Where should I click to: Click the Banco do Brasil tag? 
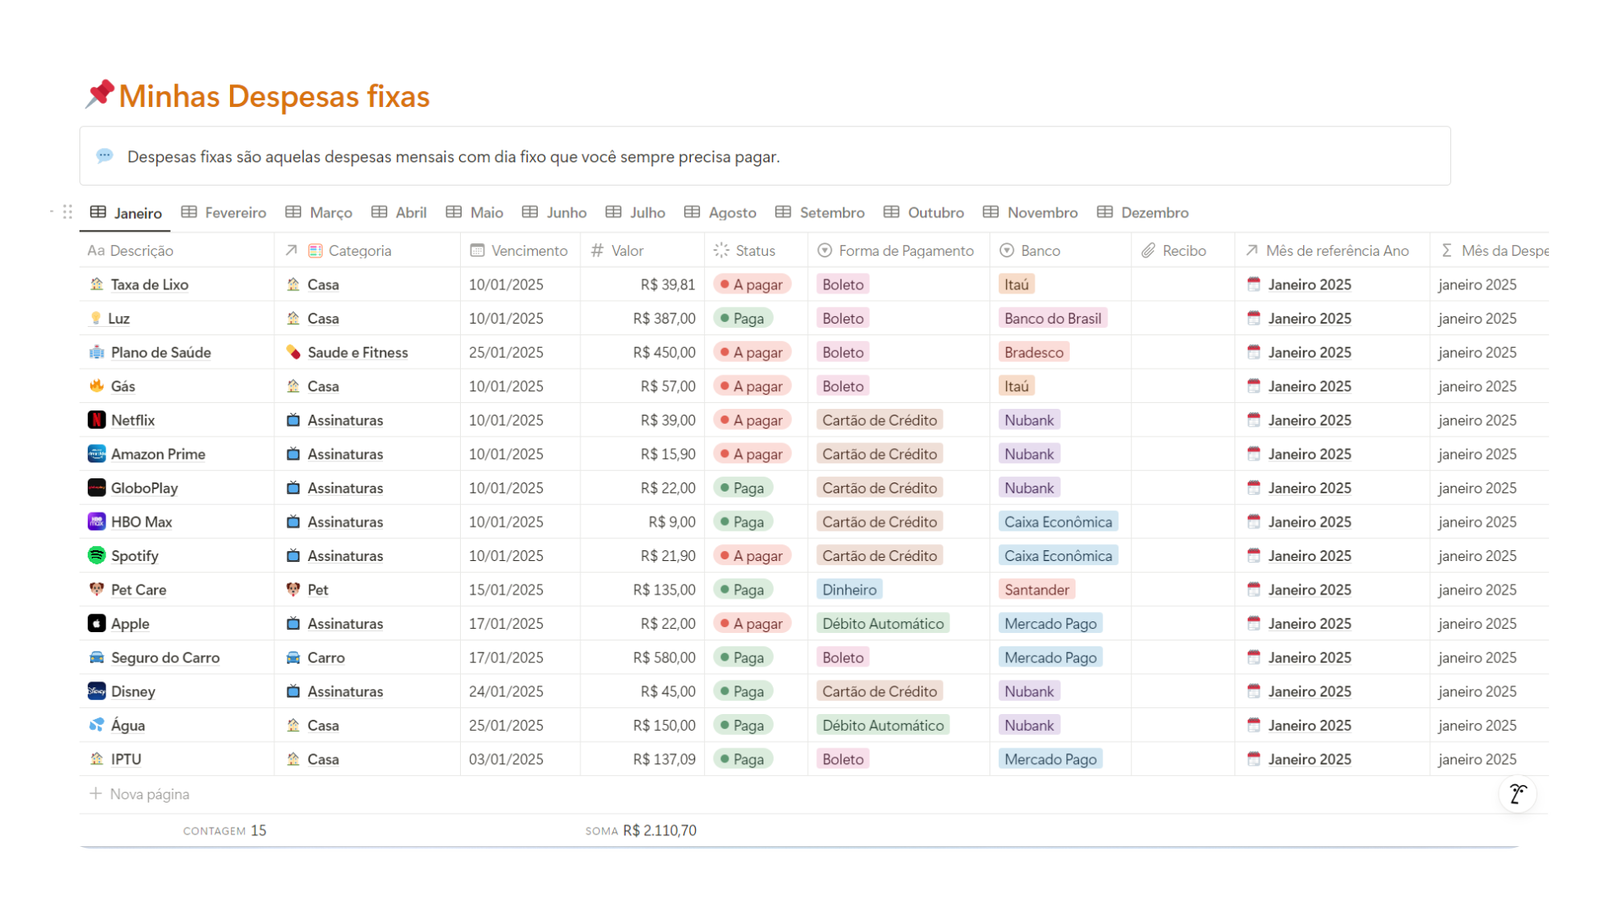[1052, 319]
